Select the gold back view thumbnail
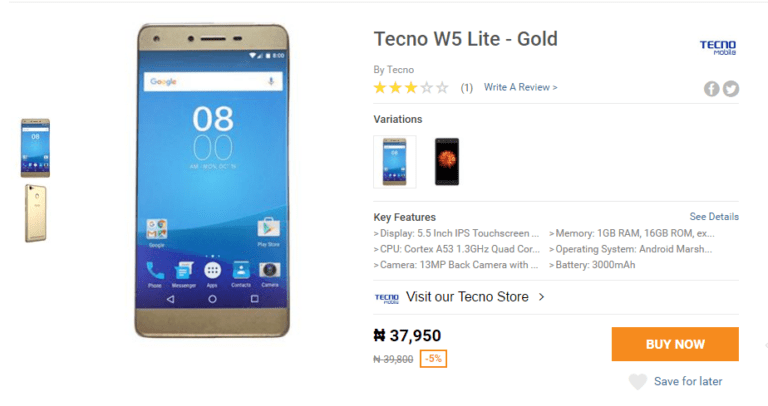768x406 pixels. (35, 212)
